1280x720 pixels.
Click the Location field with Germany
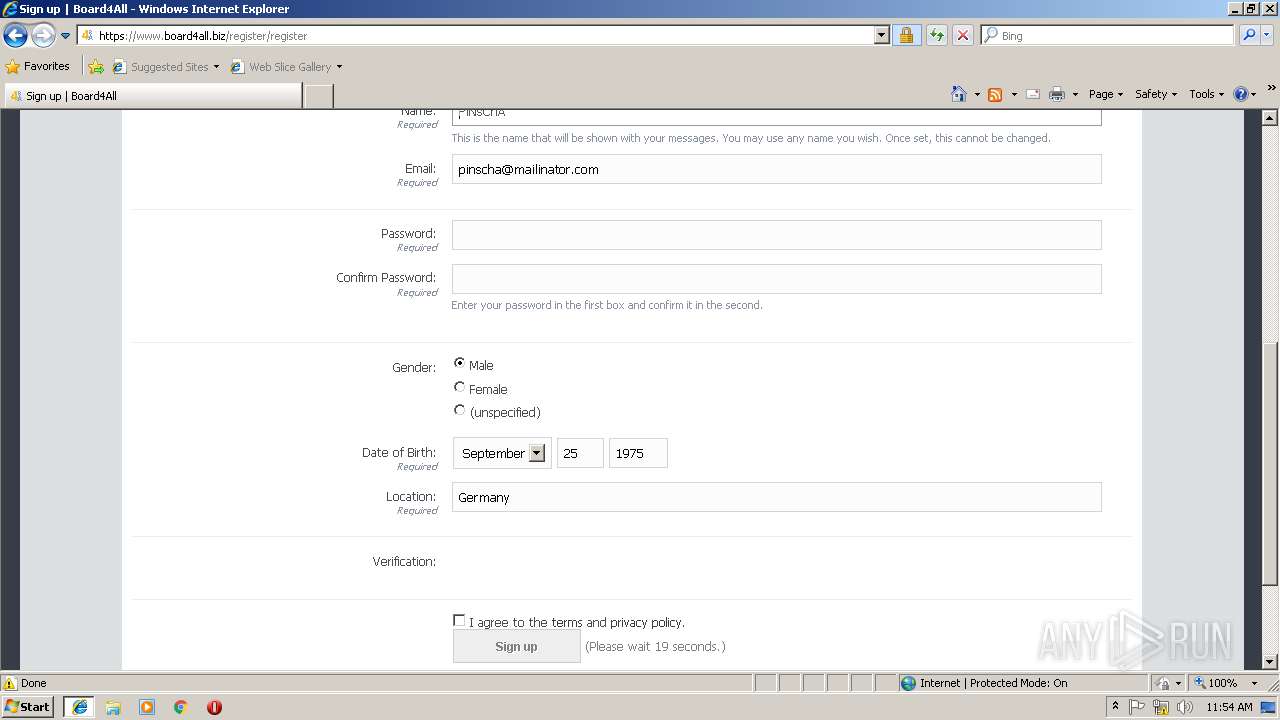776,497
